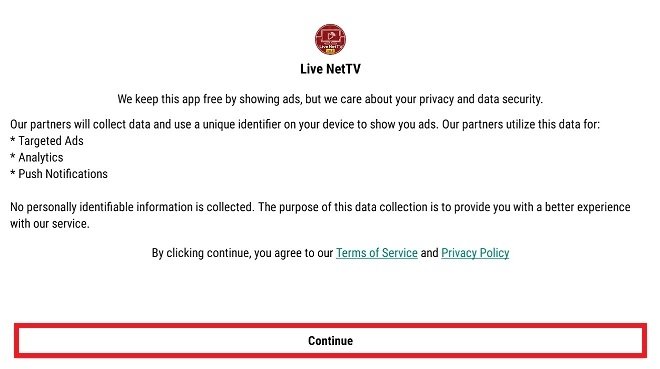This screenshot has height=369, width=660.
Task: Click the Live NetTV round logo icon
Action: click(x=330, y=40)
